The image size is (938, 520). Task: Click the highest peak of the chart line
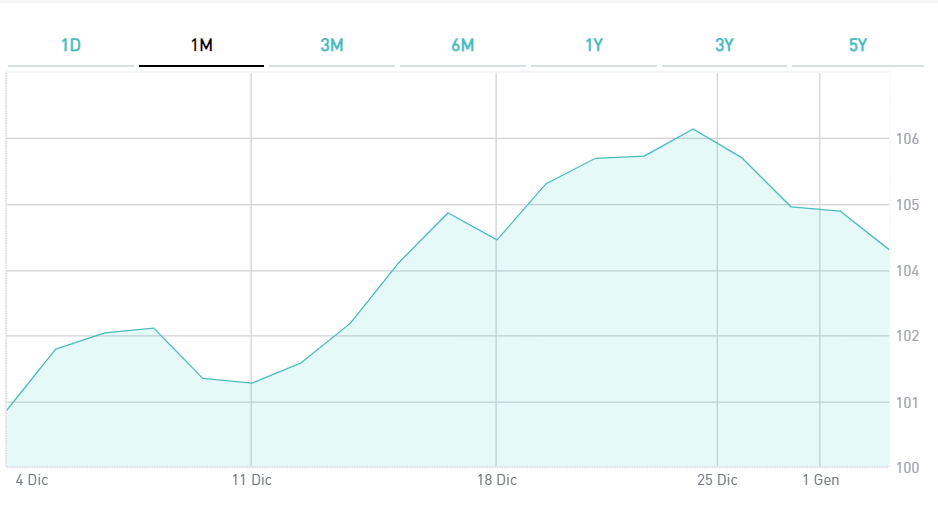pyautogui.click(x=693, y=129)
